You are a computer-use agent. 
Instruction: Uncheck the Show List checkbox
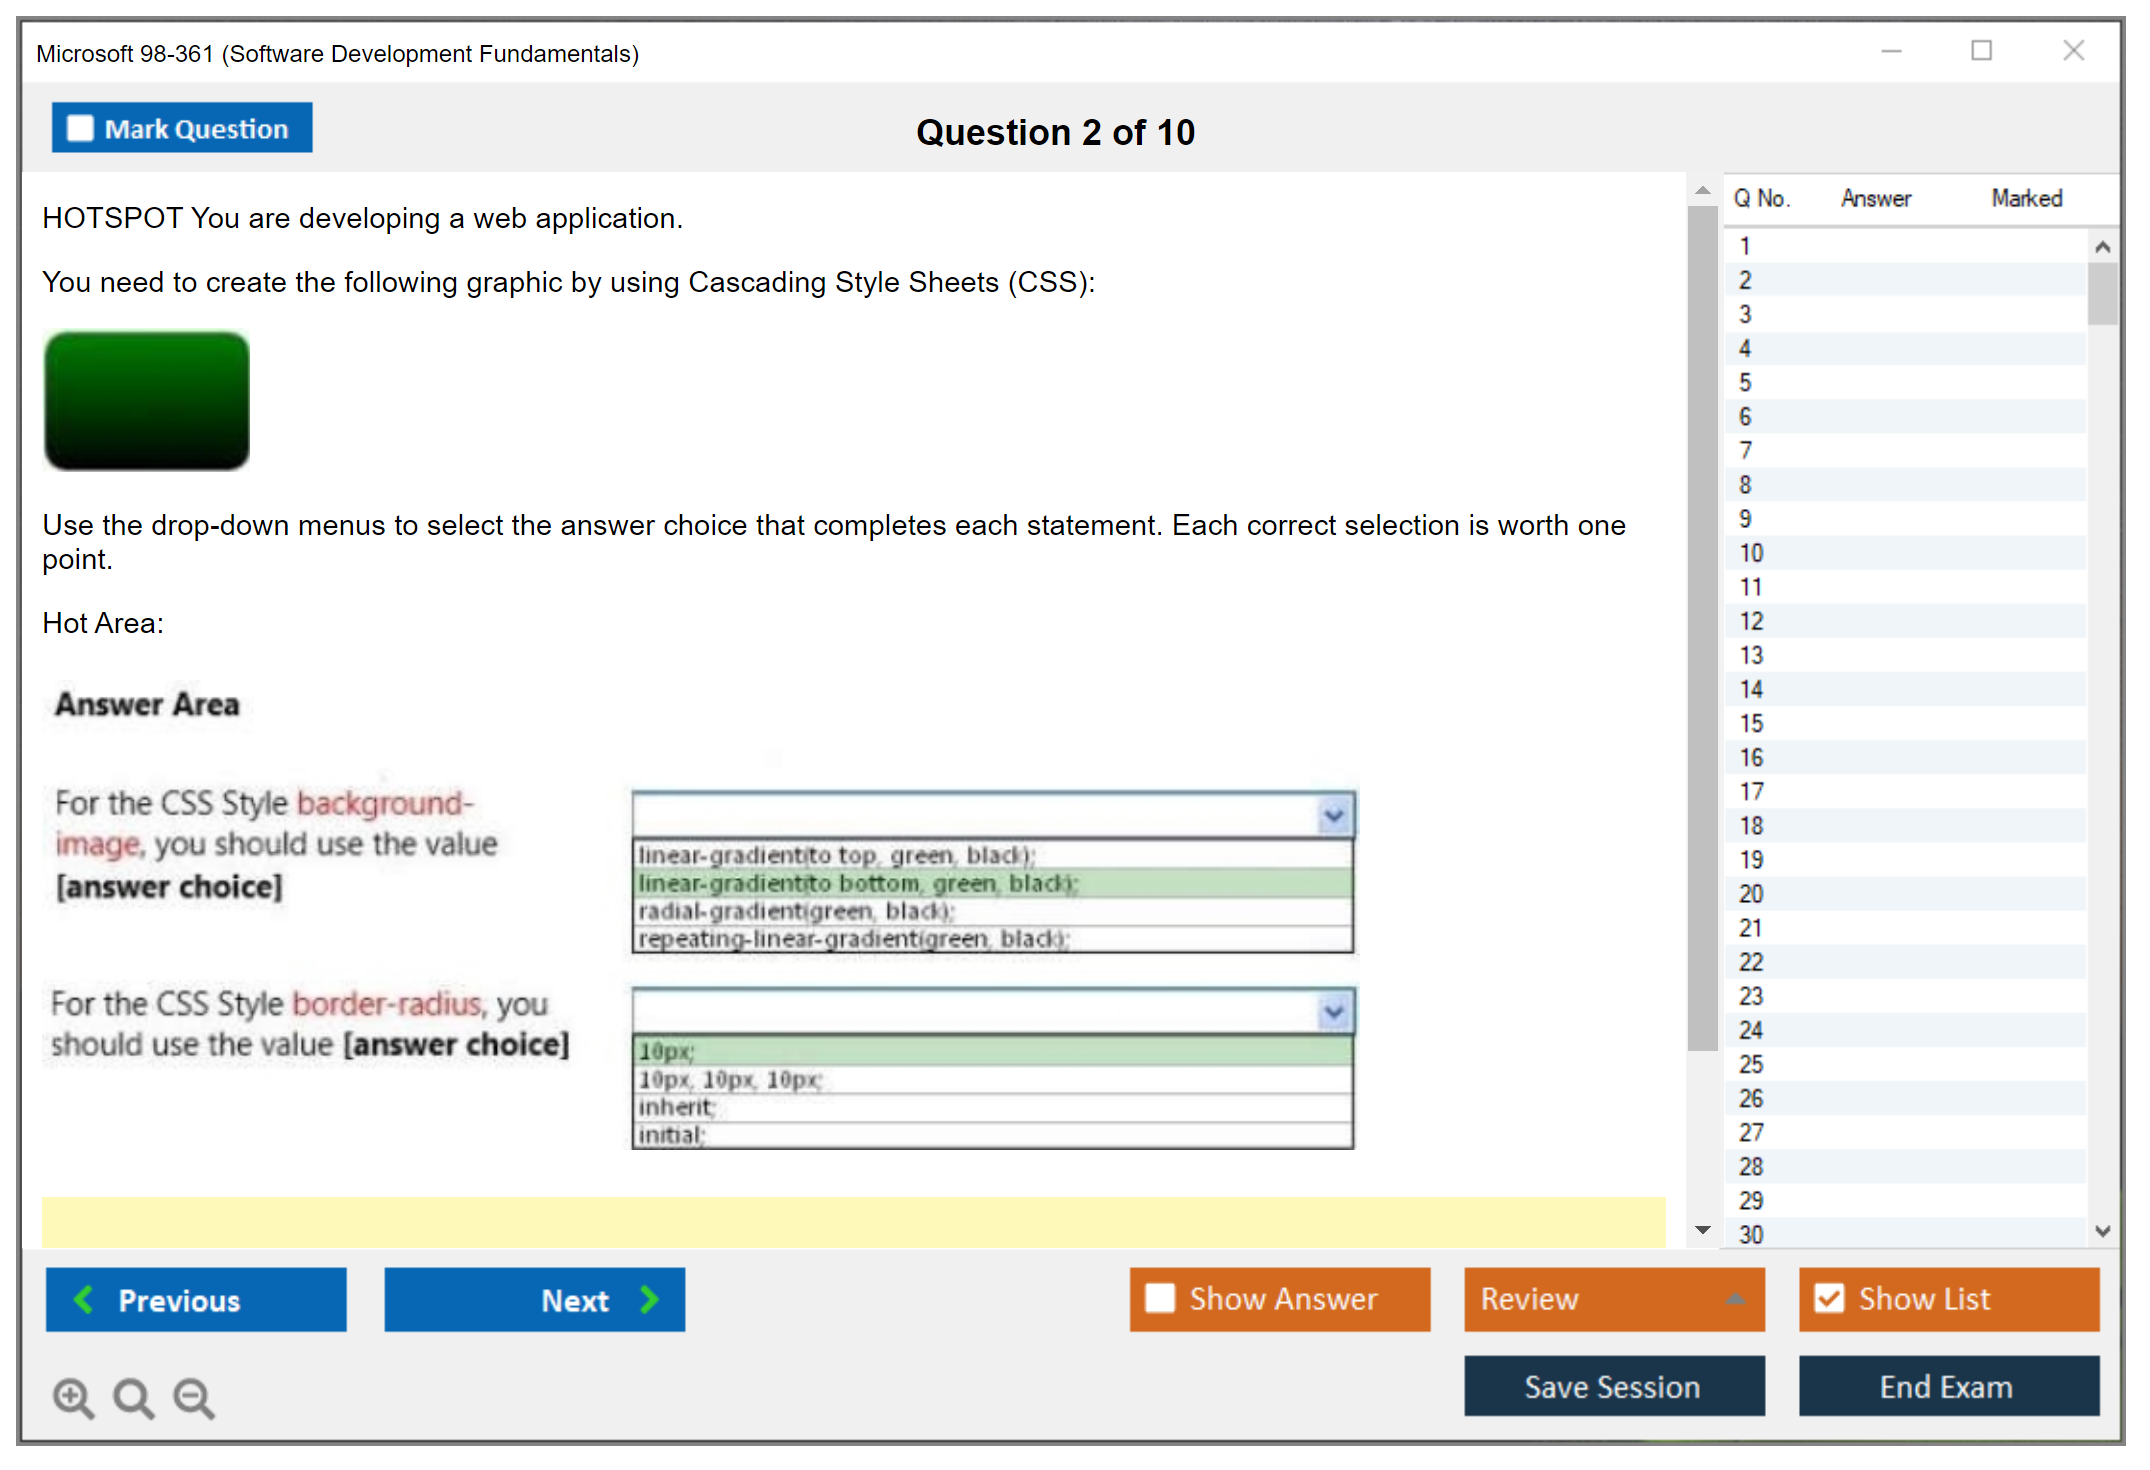tap(1829, 1298)
